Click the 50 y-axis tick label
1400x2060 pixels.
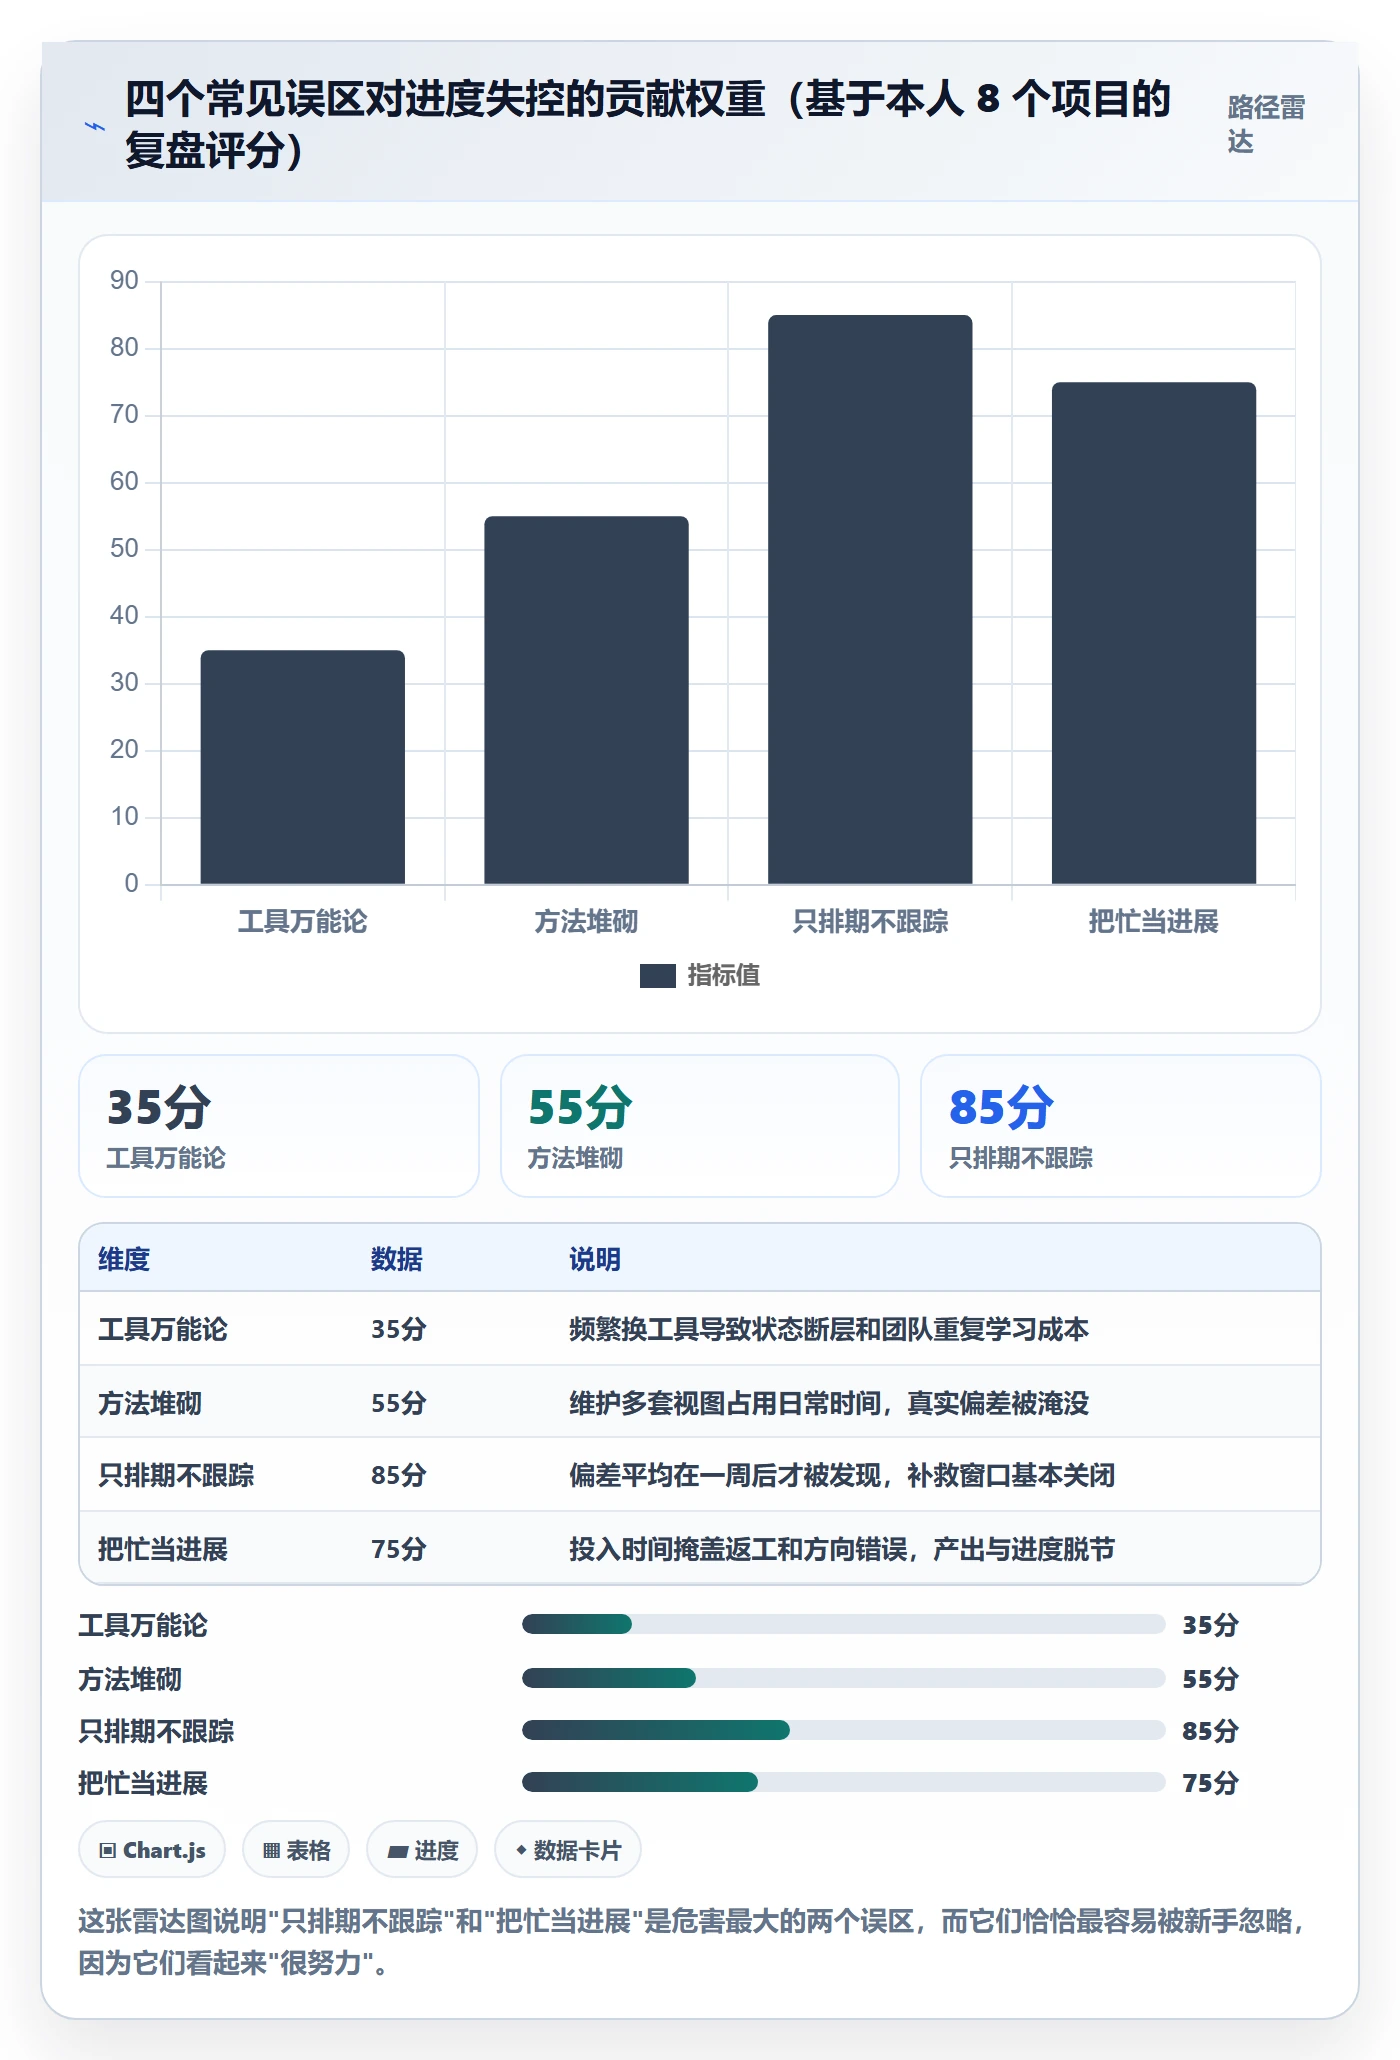124,549
